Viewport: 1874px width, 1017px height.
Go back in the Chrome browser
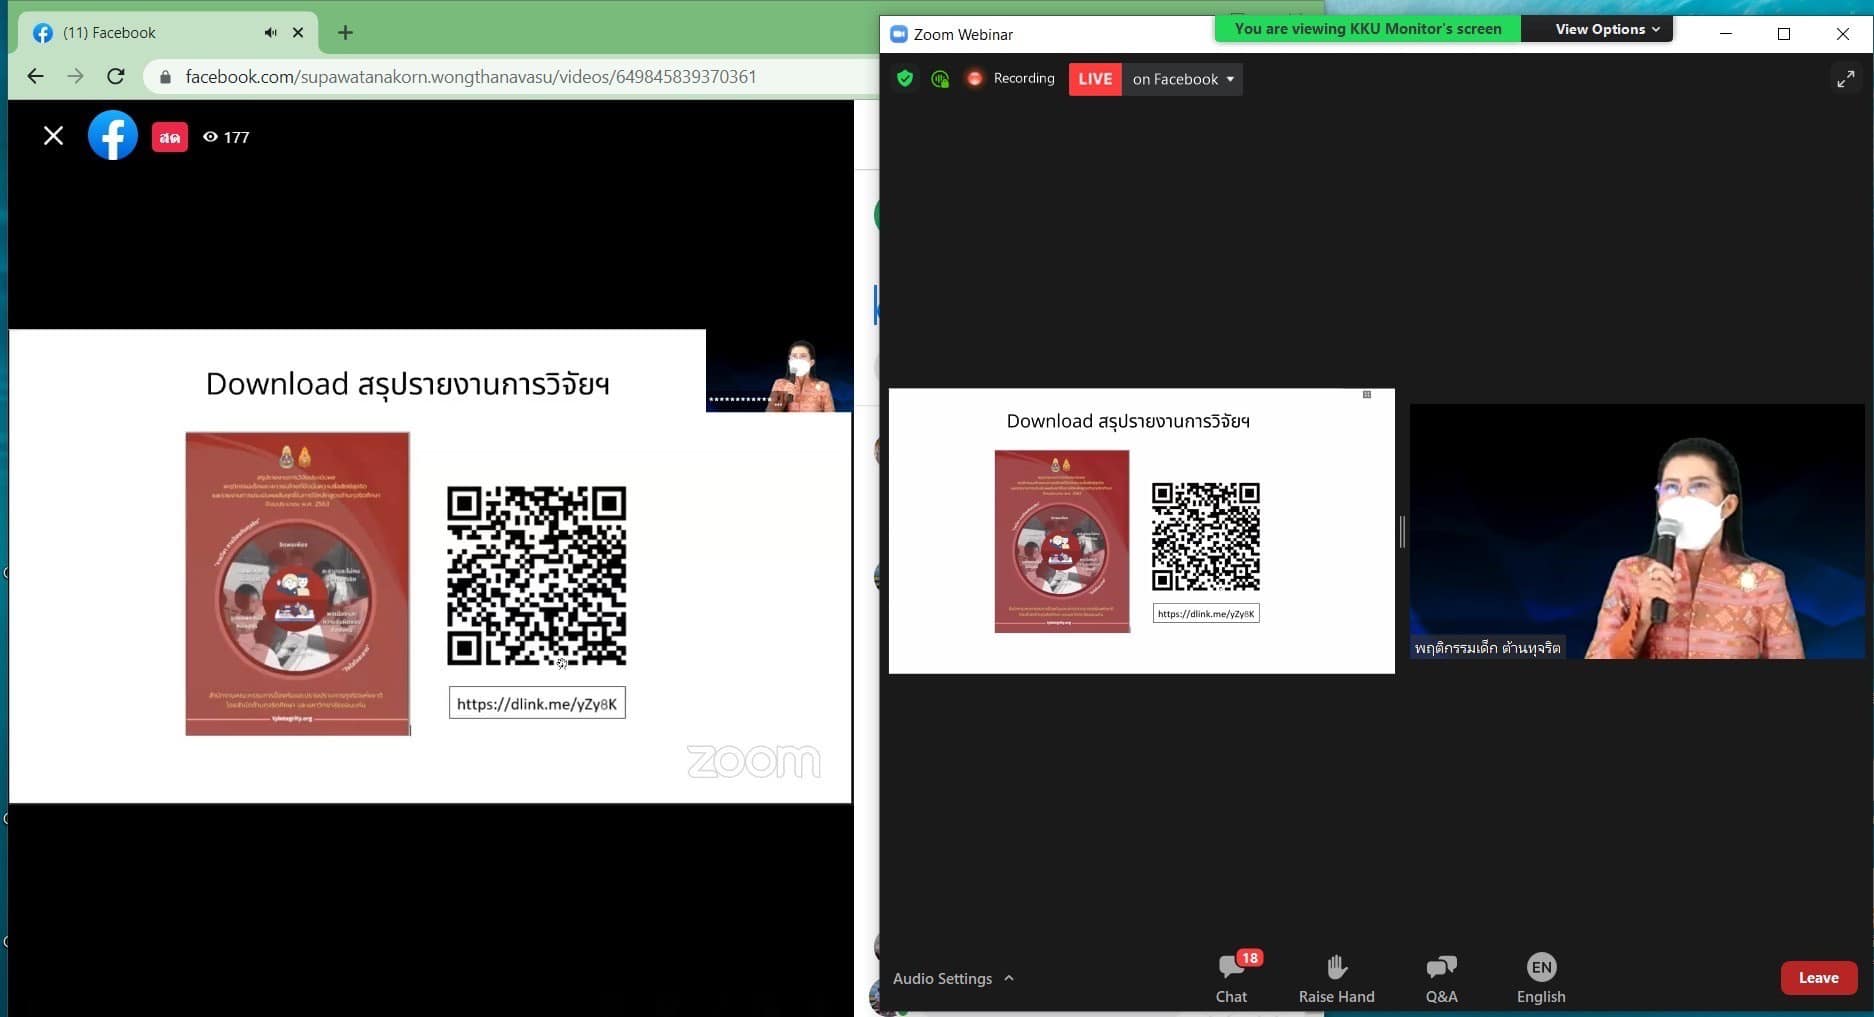[35, 76]
